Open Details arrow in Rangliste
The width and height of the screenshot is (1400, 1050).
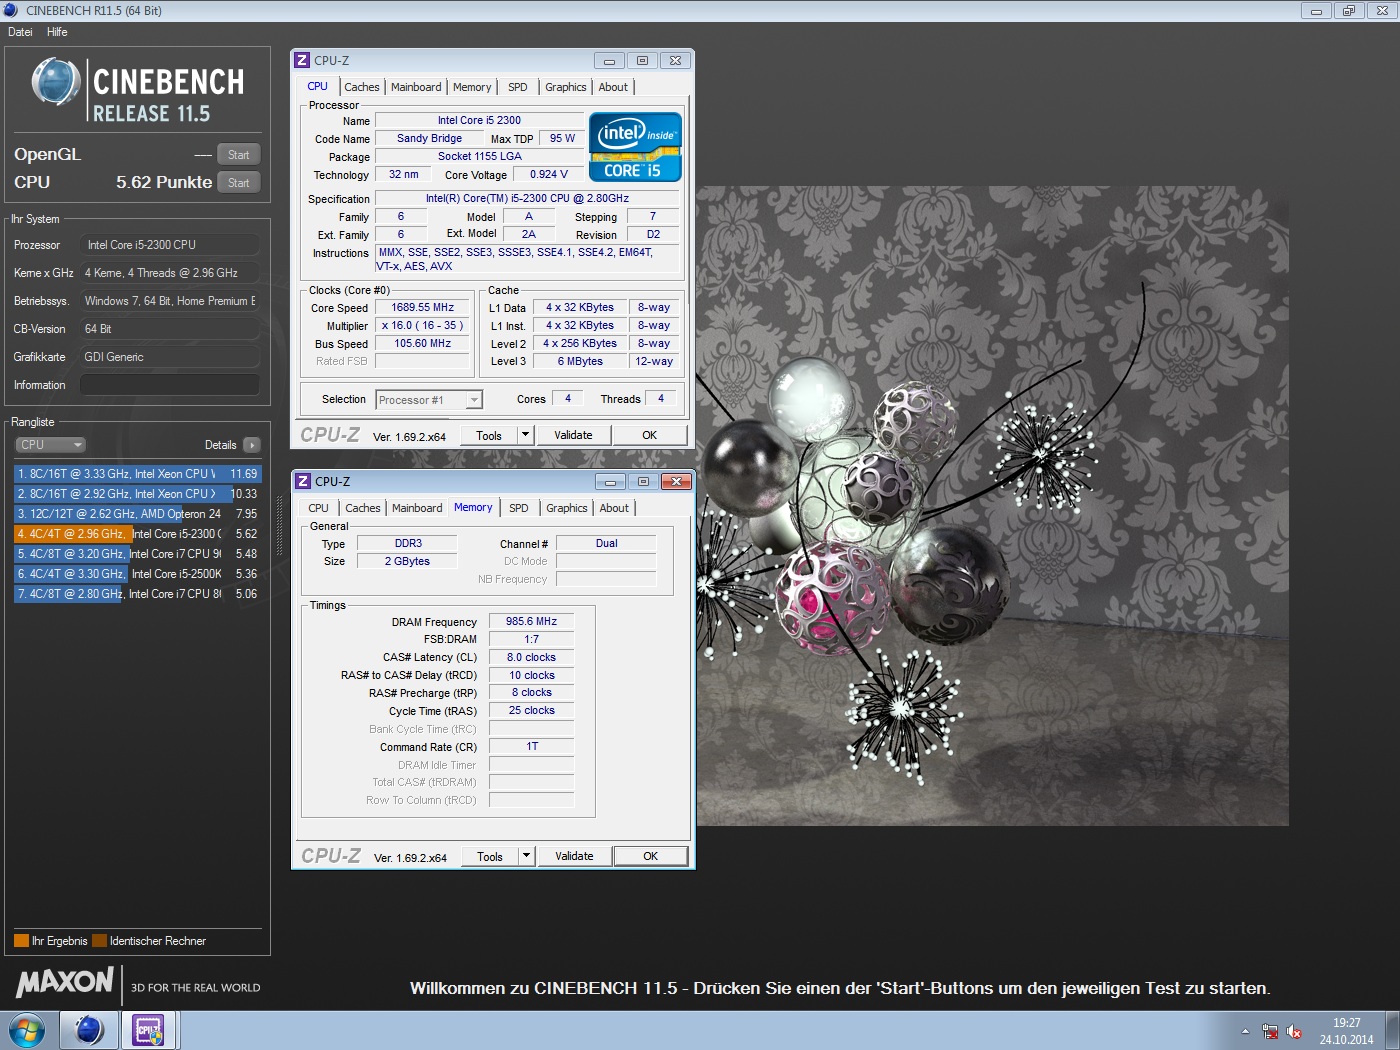coord(251,445)
